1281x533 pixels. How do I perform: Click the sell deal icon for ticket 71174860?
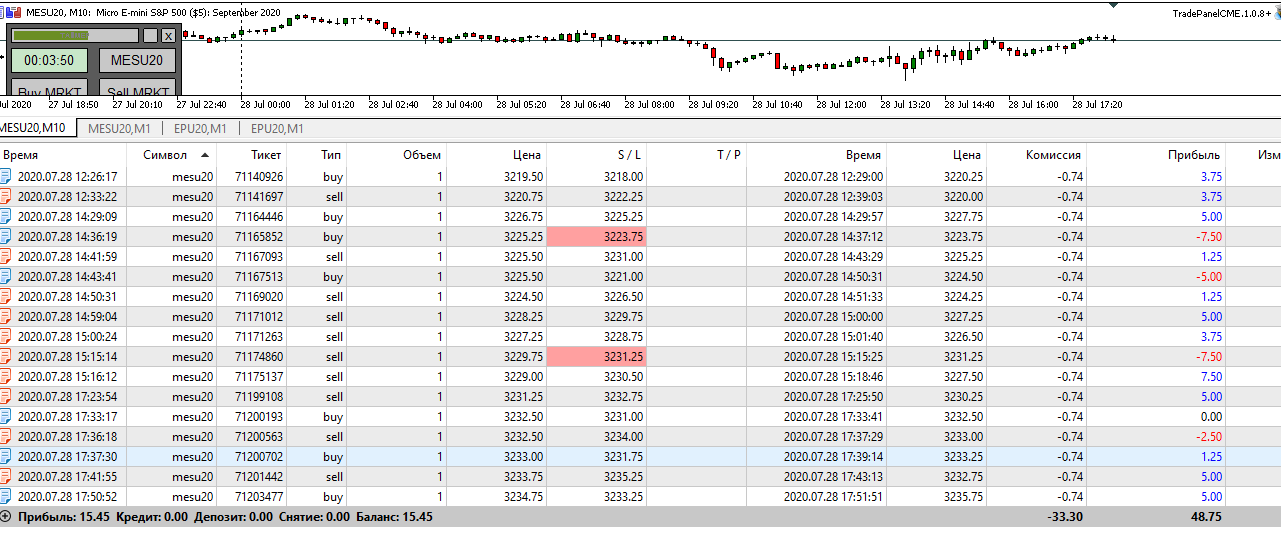point(6,357)
